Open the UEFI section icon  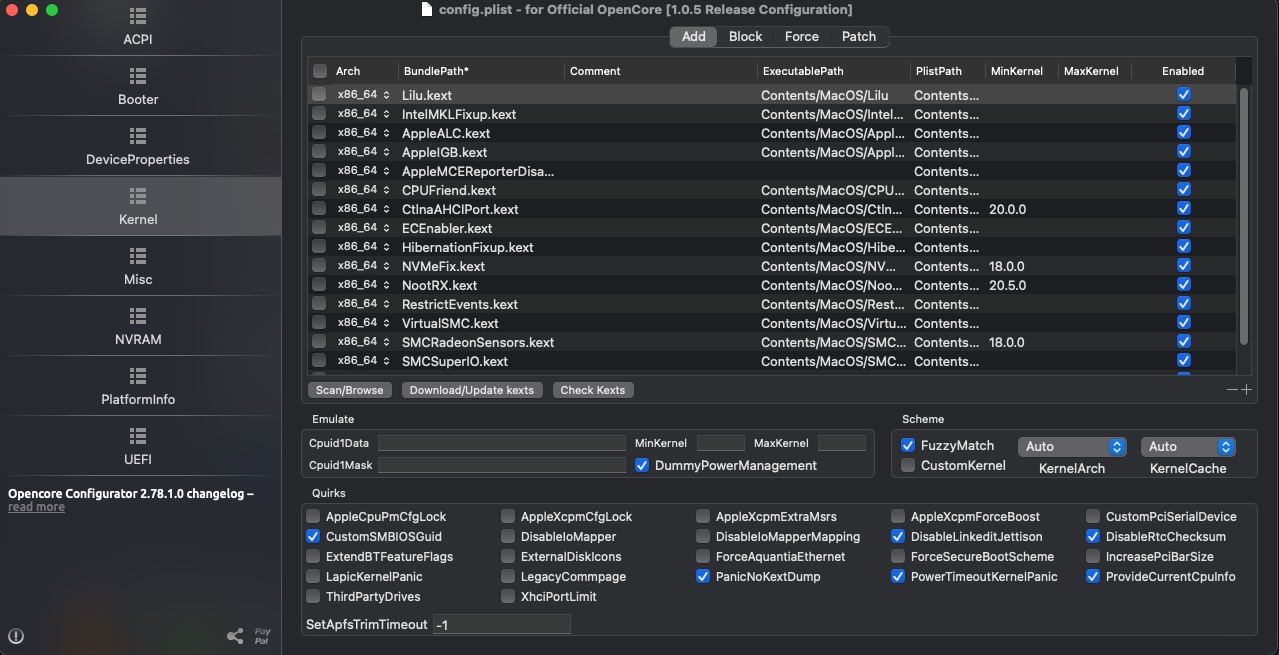tap(138, 436)
